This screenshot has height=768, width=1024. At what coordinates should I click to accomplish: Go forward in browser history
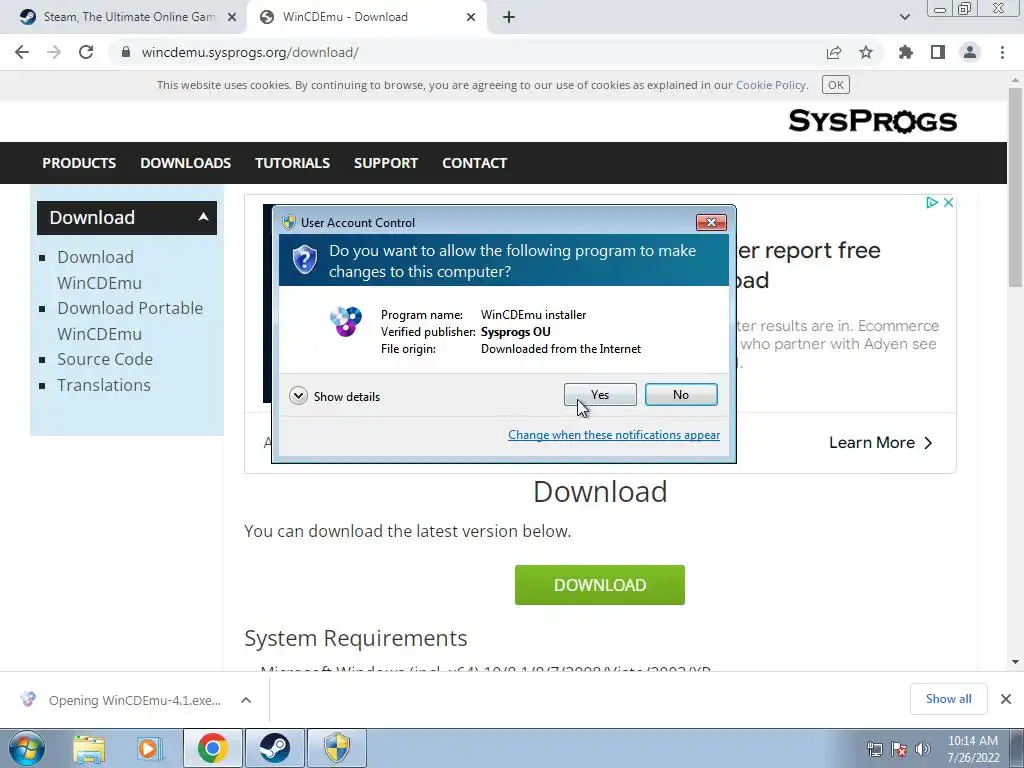[54, 52]
